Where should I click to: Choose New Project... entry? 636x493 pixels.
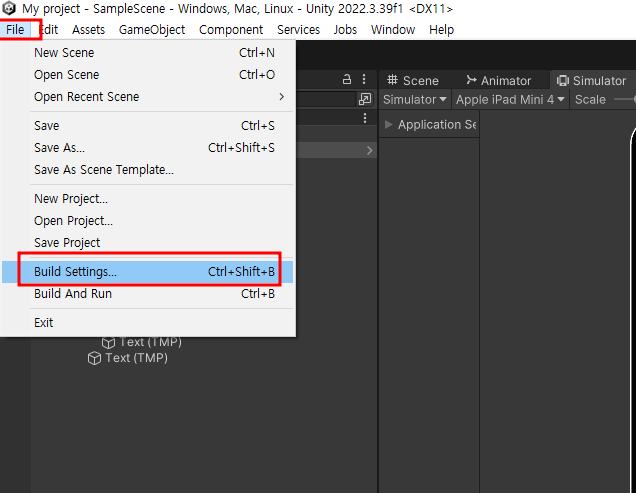tap(148, 199)
